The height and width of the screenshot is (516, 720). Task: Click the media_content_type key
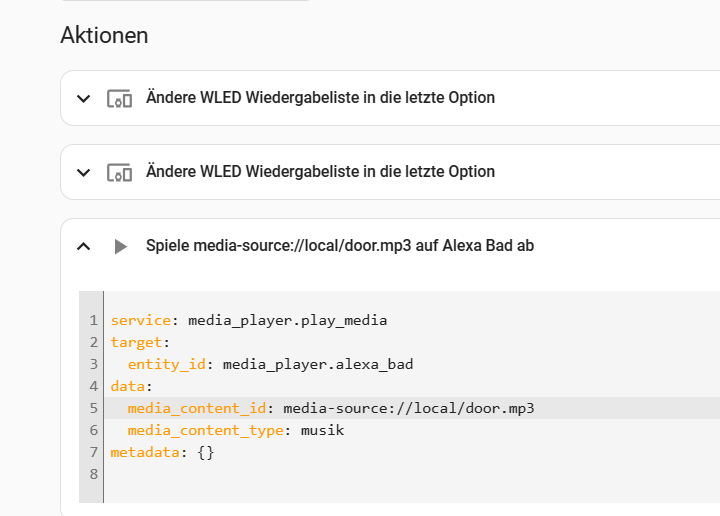205,430
